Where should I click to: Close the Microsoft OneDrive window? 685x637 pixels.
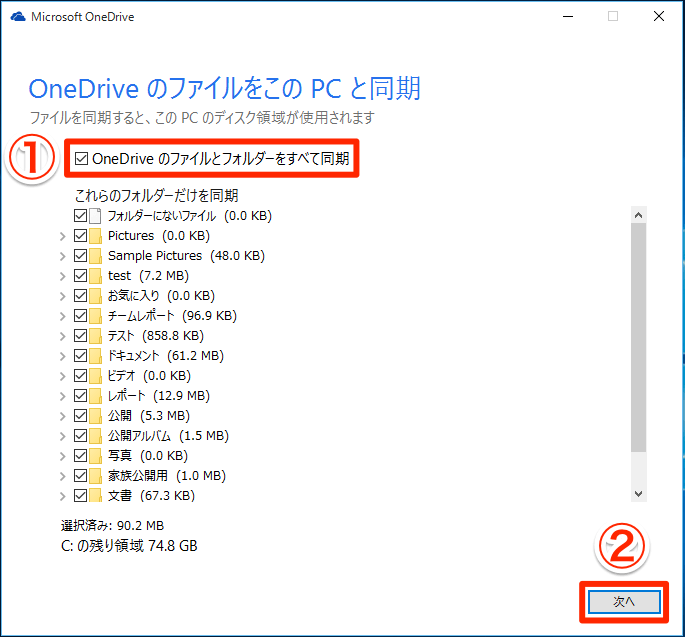coord(659,17)
